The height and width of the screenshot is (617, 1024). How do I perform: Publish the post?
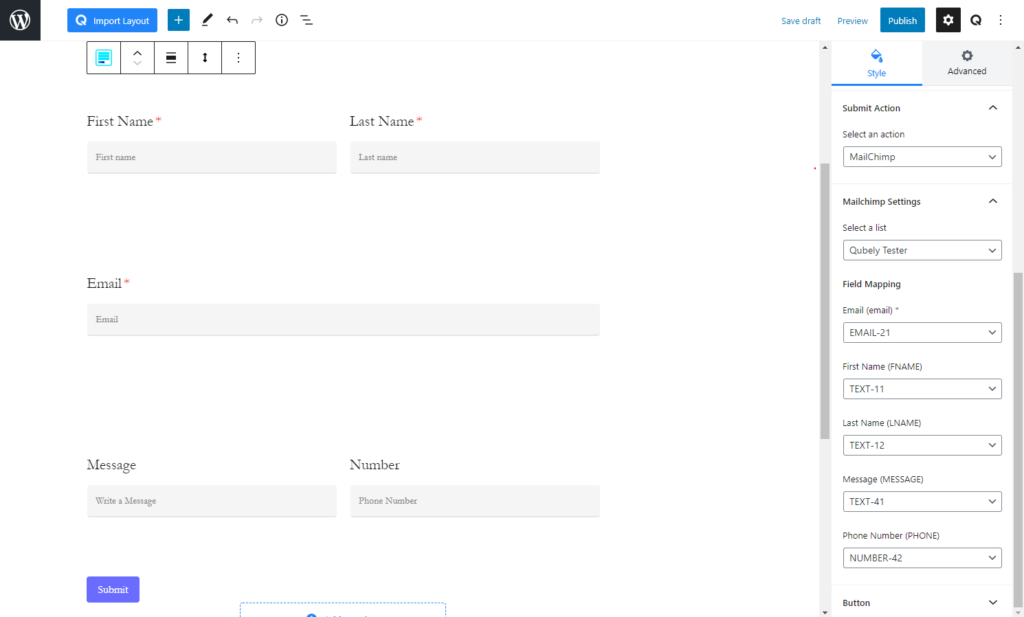point(902,20)
